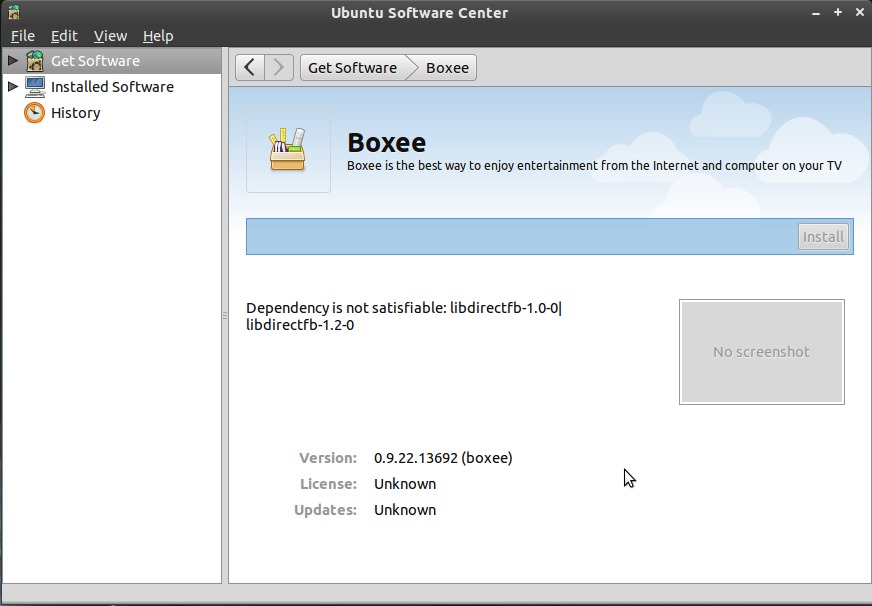Click the Get Software sidebar icon
The width and height of the screenshot is (872, 606).
click(x=34, y=61)
